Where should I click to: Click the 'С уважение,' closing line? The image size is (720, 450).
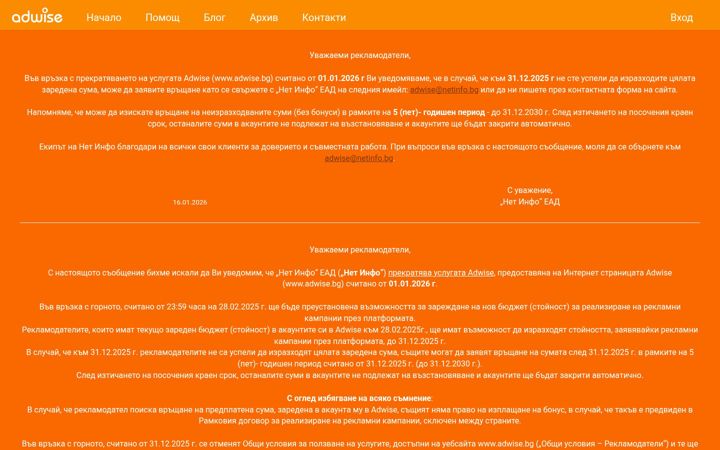tap(530, 190)
